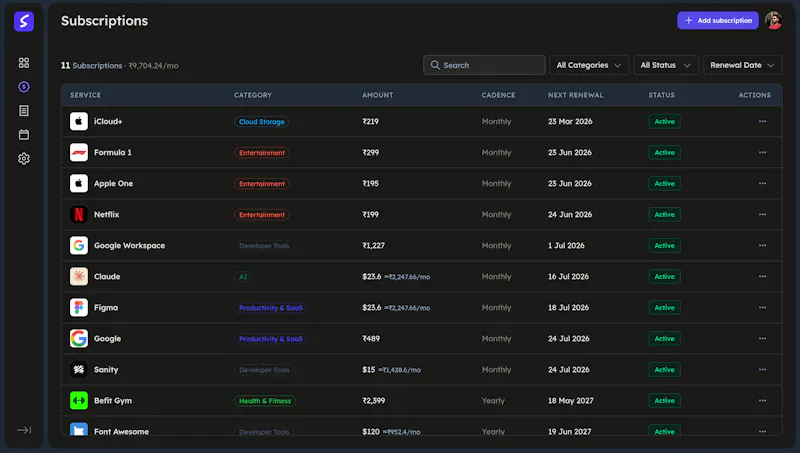Click the Formula 1 logo icon

click(x=79, y=153)
